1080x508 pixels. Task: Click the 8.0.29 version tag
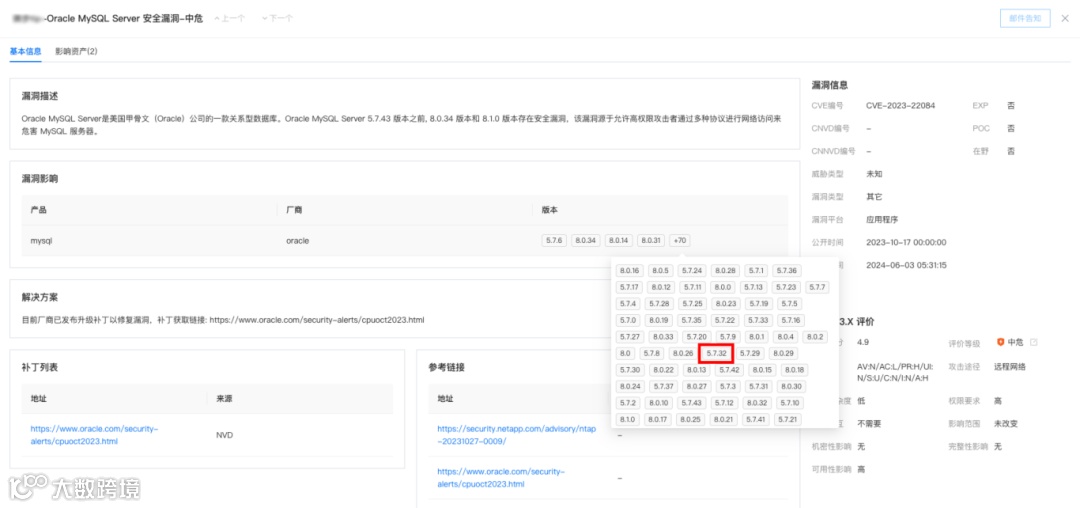pyautogui.click(x=783, y=353)
